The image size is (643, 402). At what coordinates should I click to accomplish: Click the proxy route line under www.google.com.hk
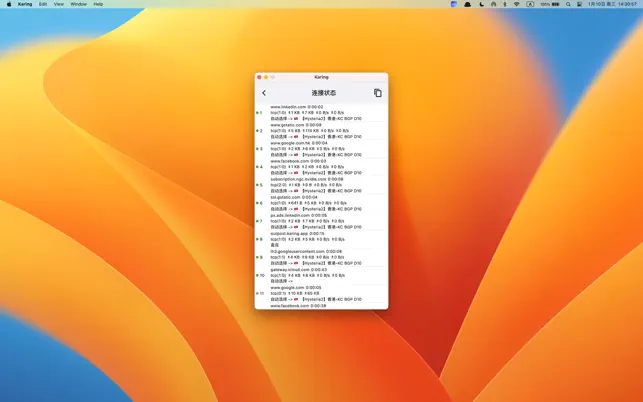316,155
